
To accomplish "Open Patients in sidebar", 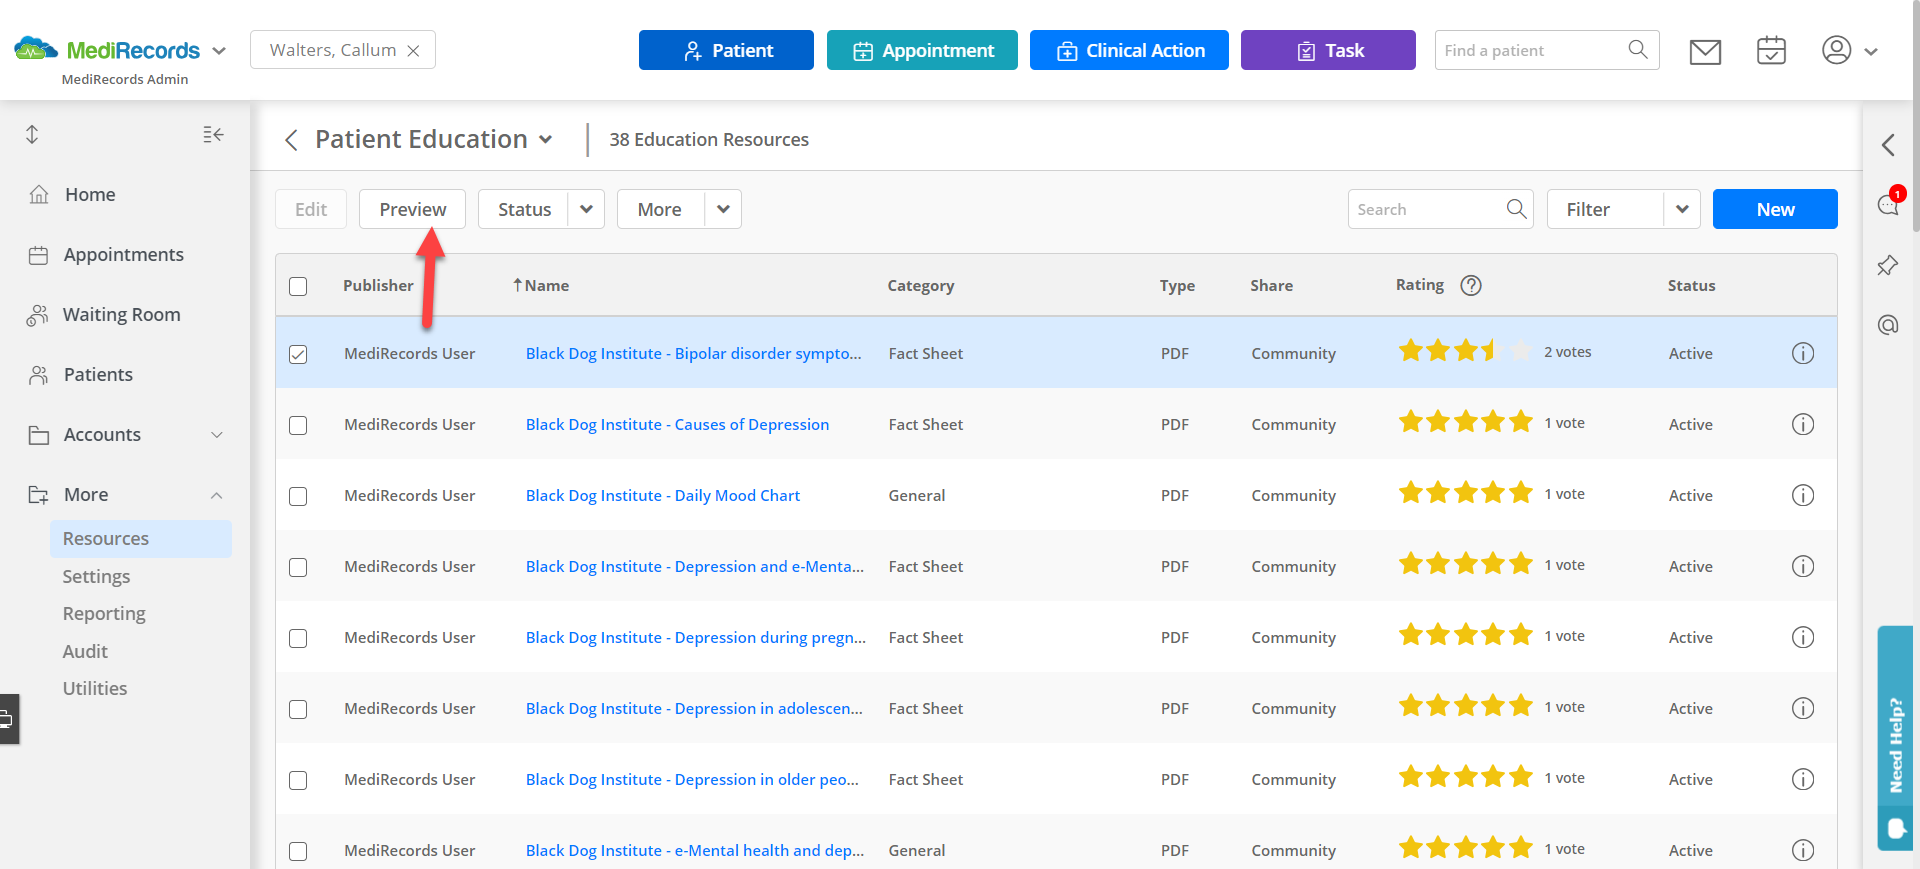I will [x=98, y=374].
